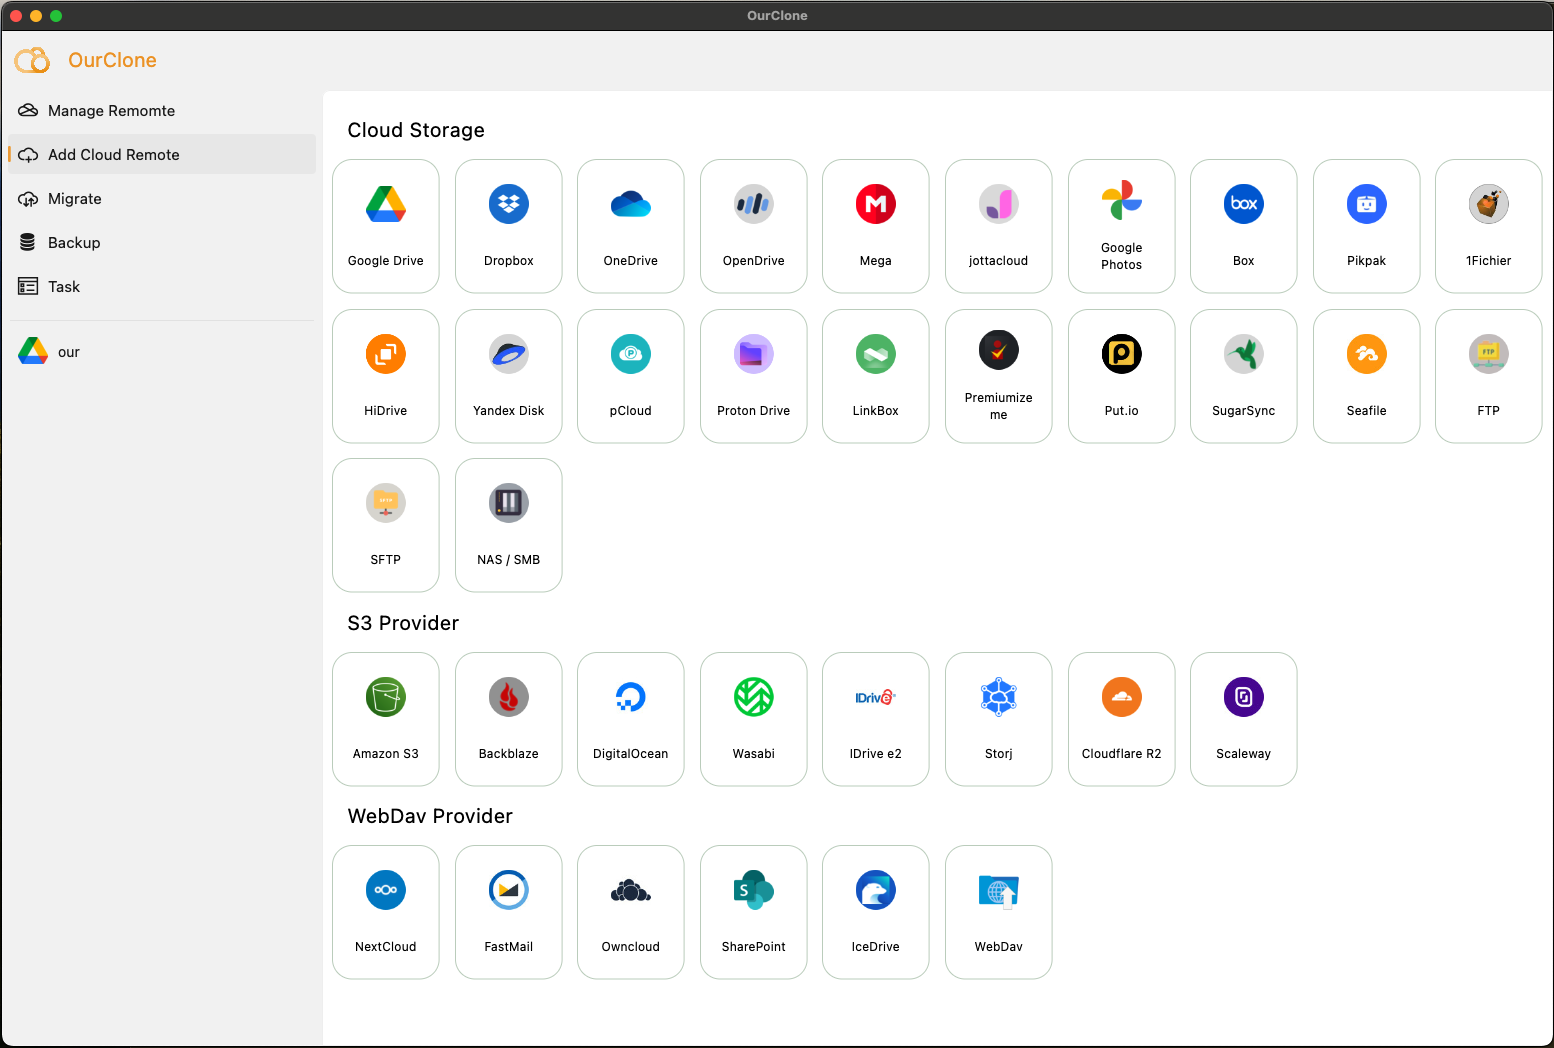Image resolution: width=1554 pixels, height=1048 pixels.
Task: Choose Yandex Disk provider
Action: tap(509, 376)
